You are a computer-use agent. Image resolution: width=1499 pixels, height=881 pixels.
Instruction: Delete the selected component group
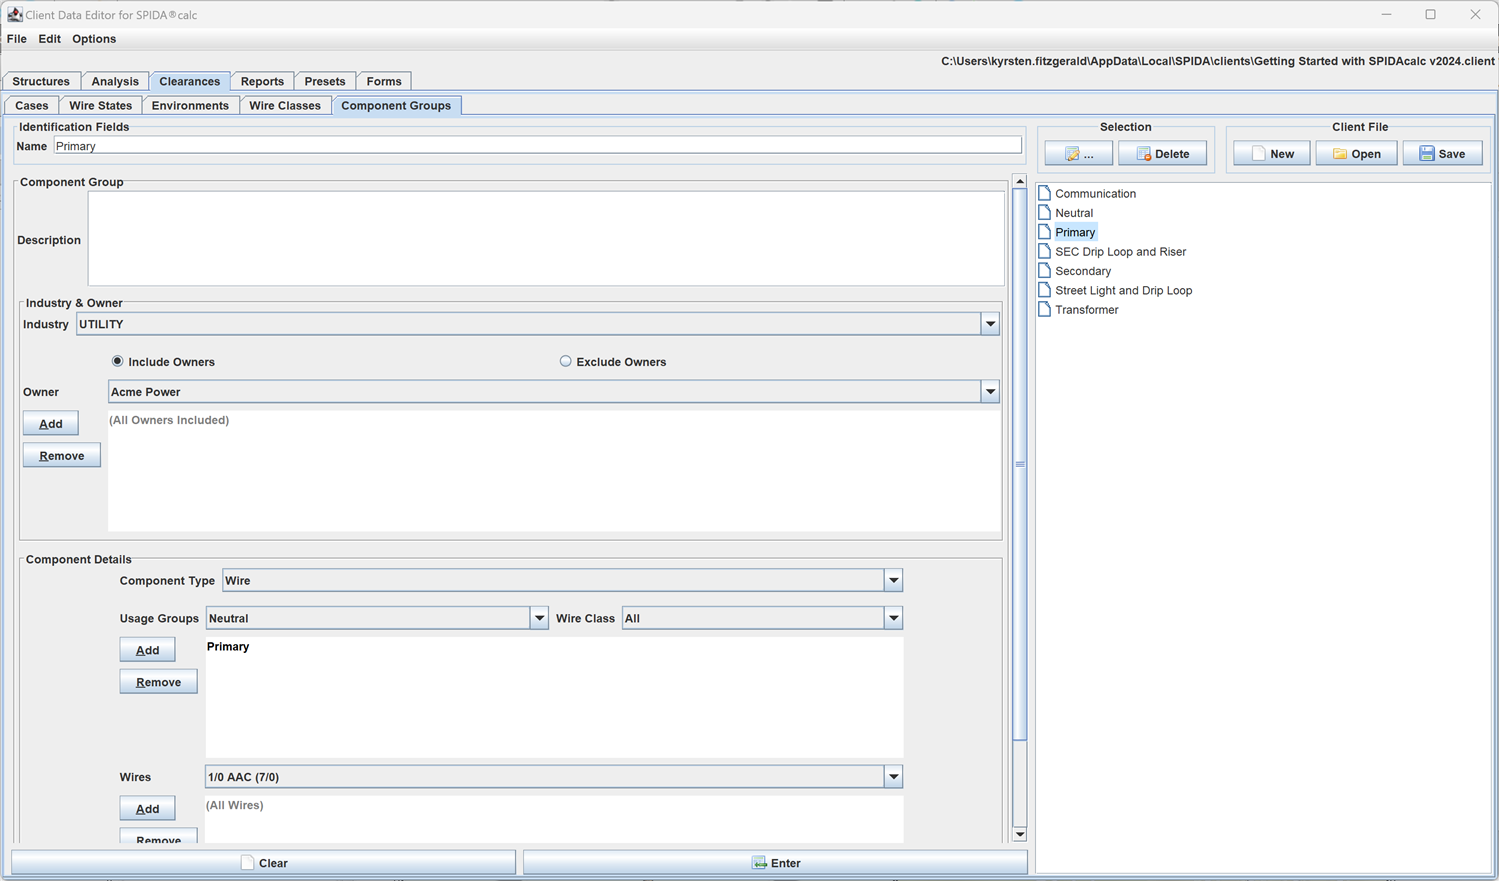1162,154
